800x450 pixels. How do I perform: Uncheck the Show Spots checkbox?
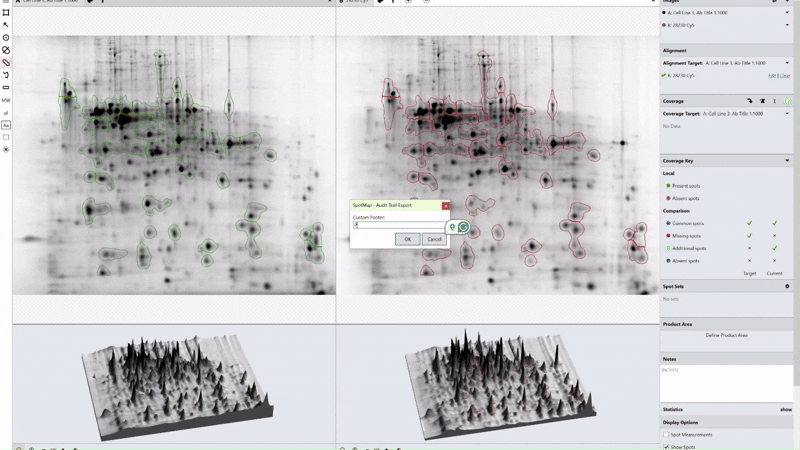667,447
